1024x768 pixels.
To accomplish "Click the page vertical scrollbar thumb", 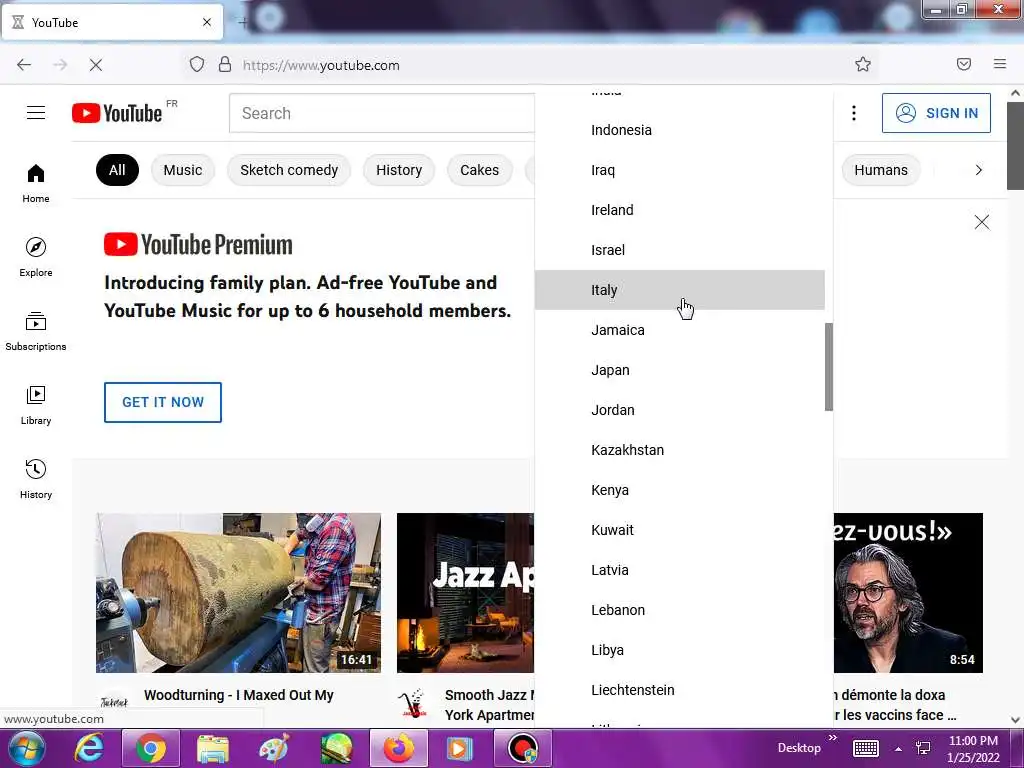I will pos(1015,146).
